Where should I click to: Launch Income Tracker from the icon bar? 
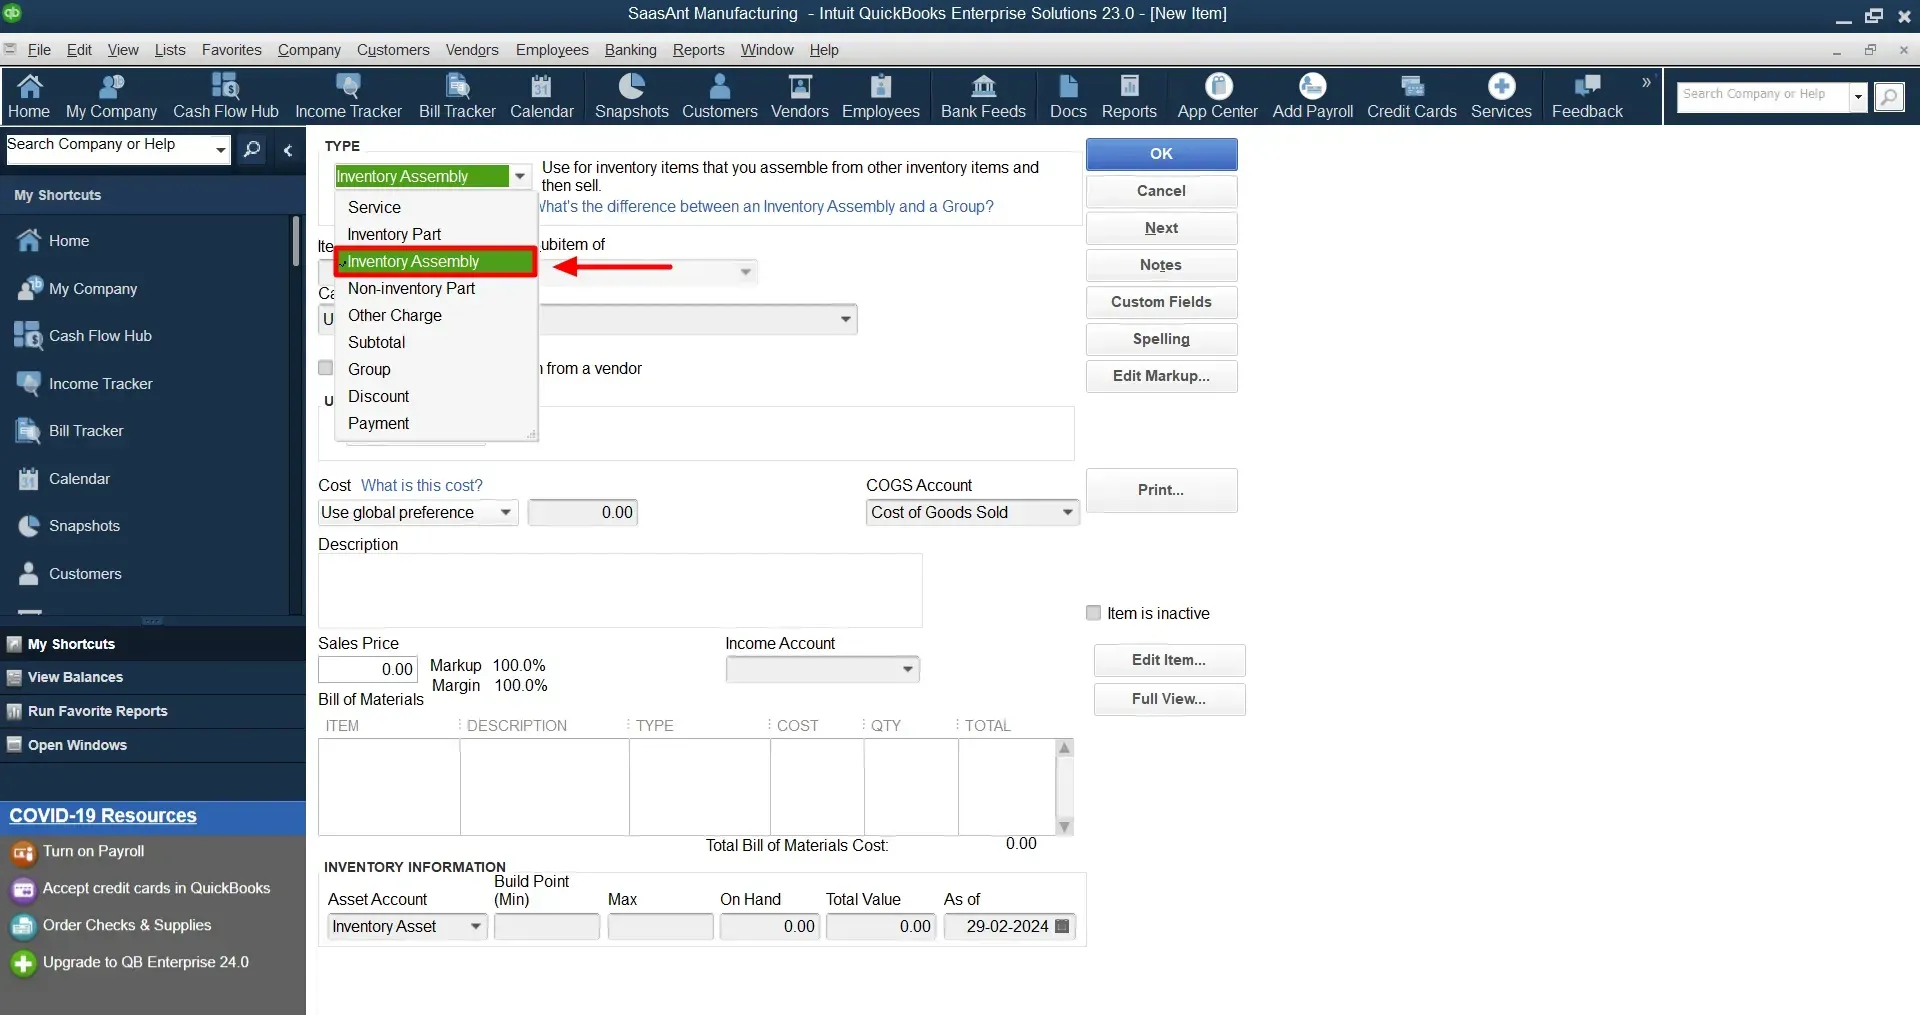(348, 97)
